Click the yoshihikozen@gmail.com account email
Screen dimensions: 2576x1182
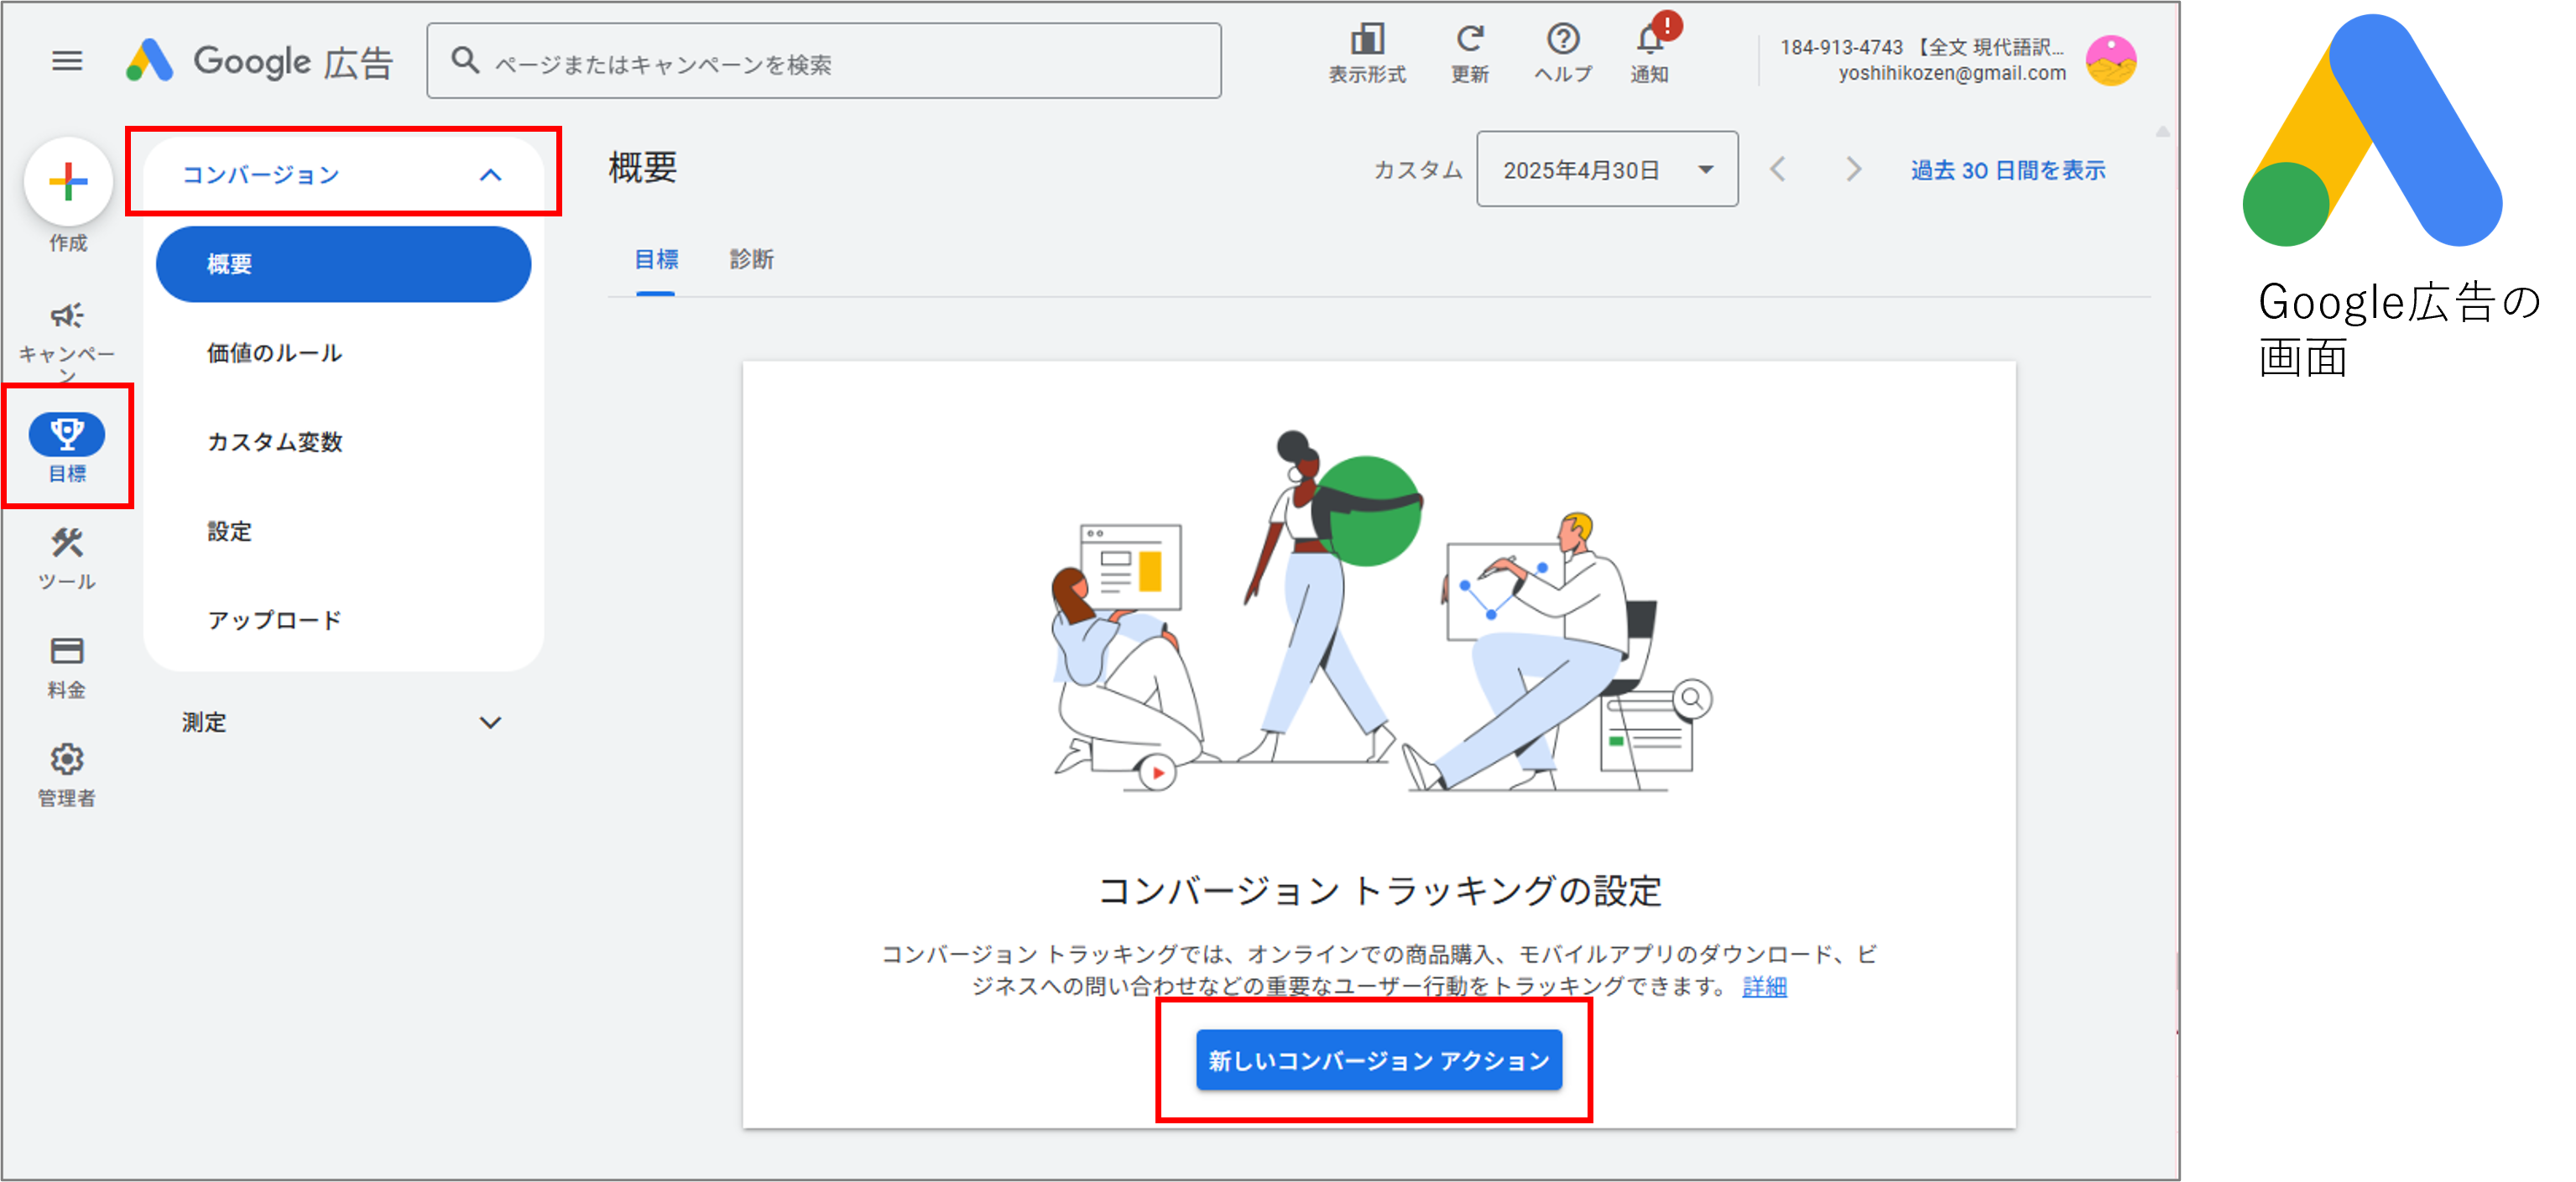pyautogui.click(x=1952, y=73)
